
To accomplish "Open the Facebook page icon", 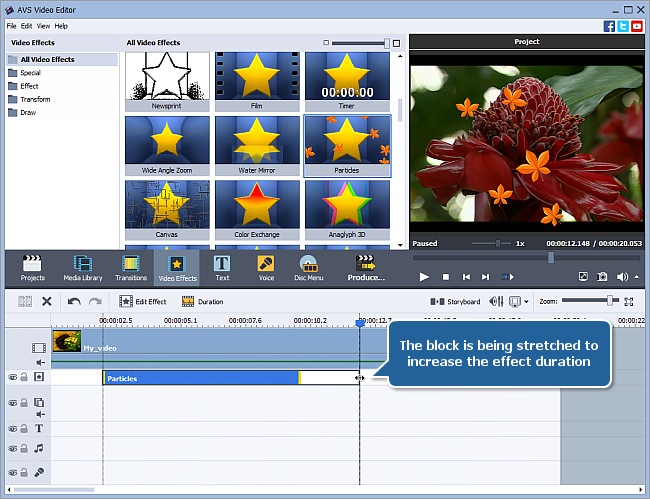I will tap(609, 26).
